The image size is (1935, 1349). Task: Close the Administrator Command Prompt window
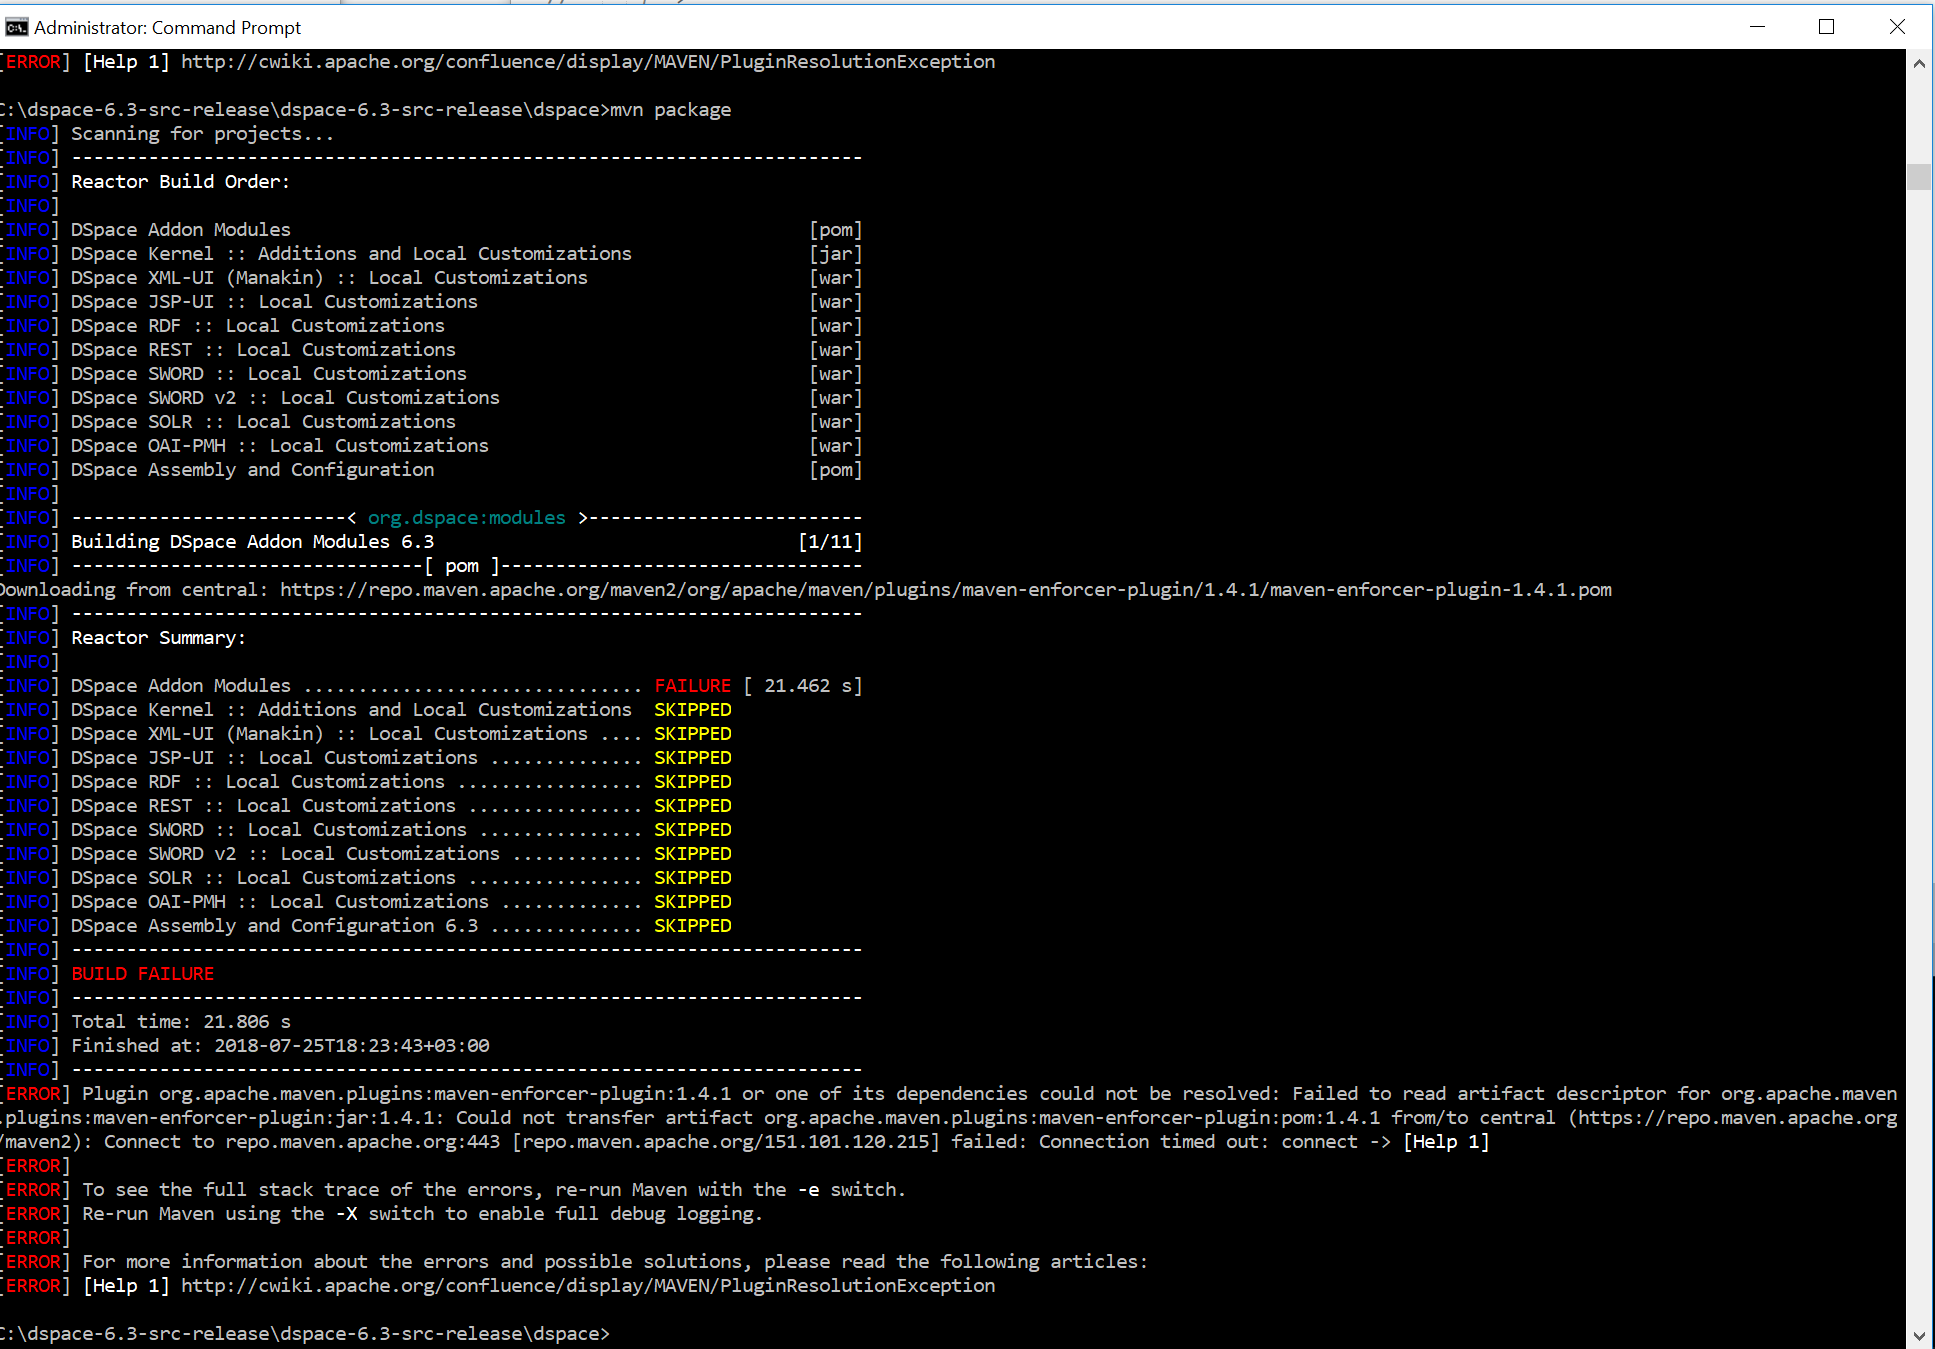coord(1896,27)
